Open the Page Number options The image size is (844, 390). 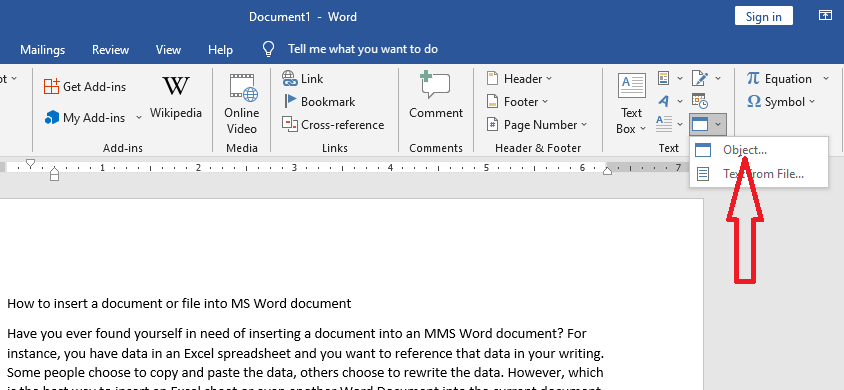pos(537,125)
